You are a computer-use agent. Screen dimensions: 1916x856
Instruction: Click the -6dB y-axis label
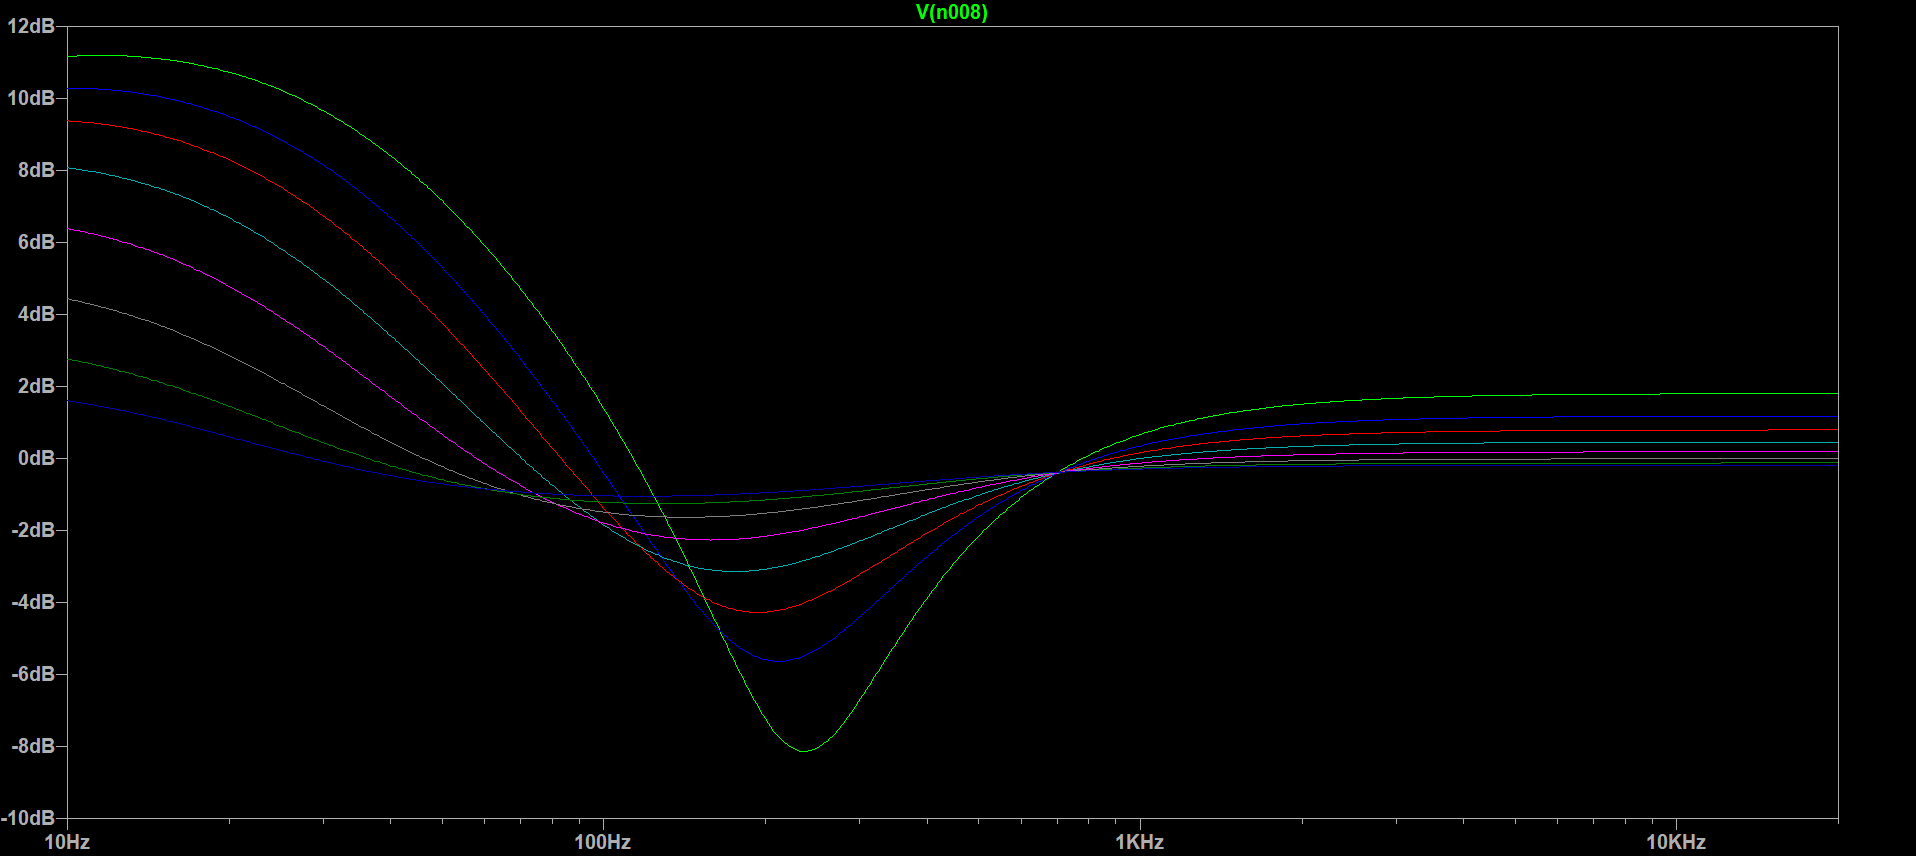(x=33, y=674)
